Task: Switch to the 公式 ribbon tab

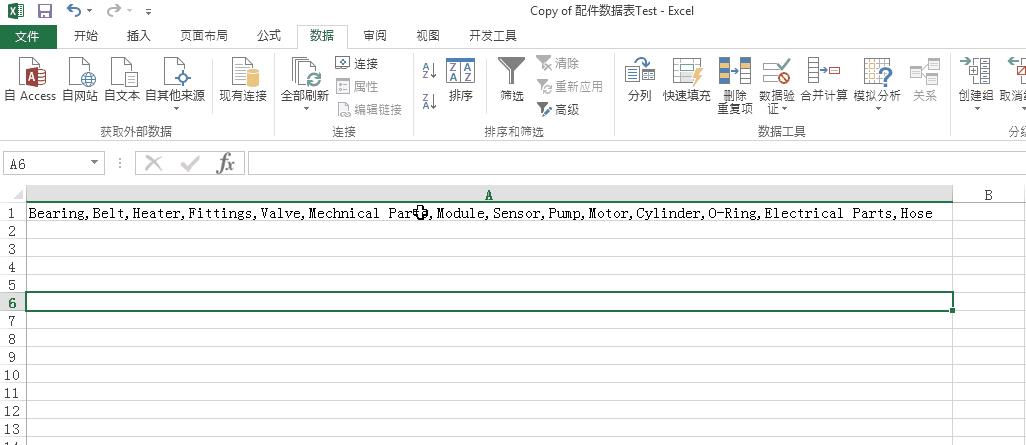Action: 268,36
